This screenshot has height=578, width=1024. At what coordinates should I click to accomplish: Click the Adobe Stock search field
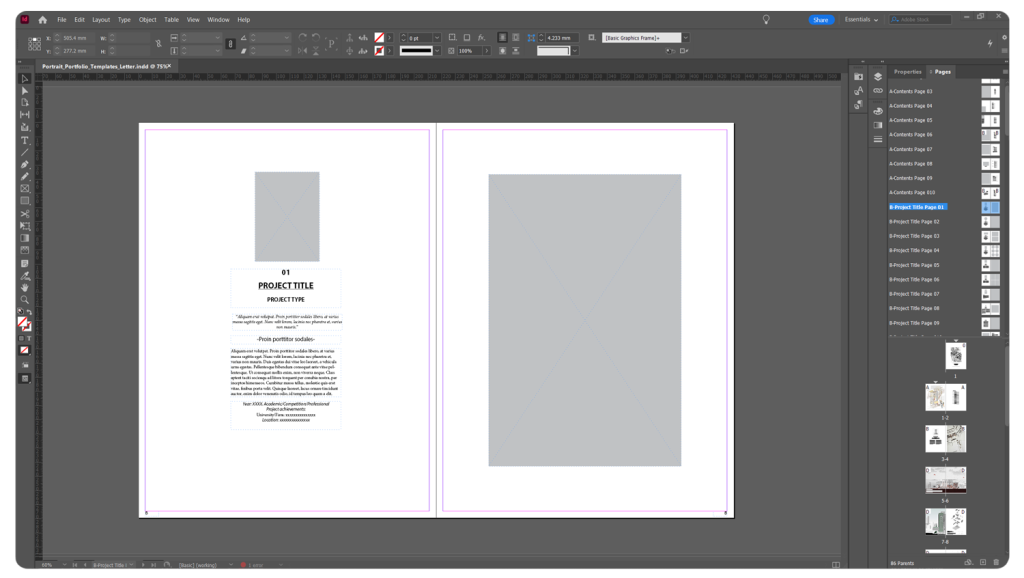pyautogui.click(x=921, y=20)
